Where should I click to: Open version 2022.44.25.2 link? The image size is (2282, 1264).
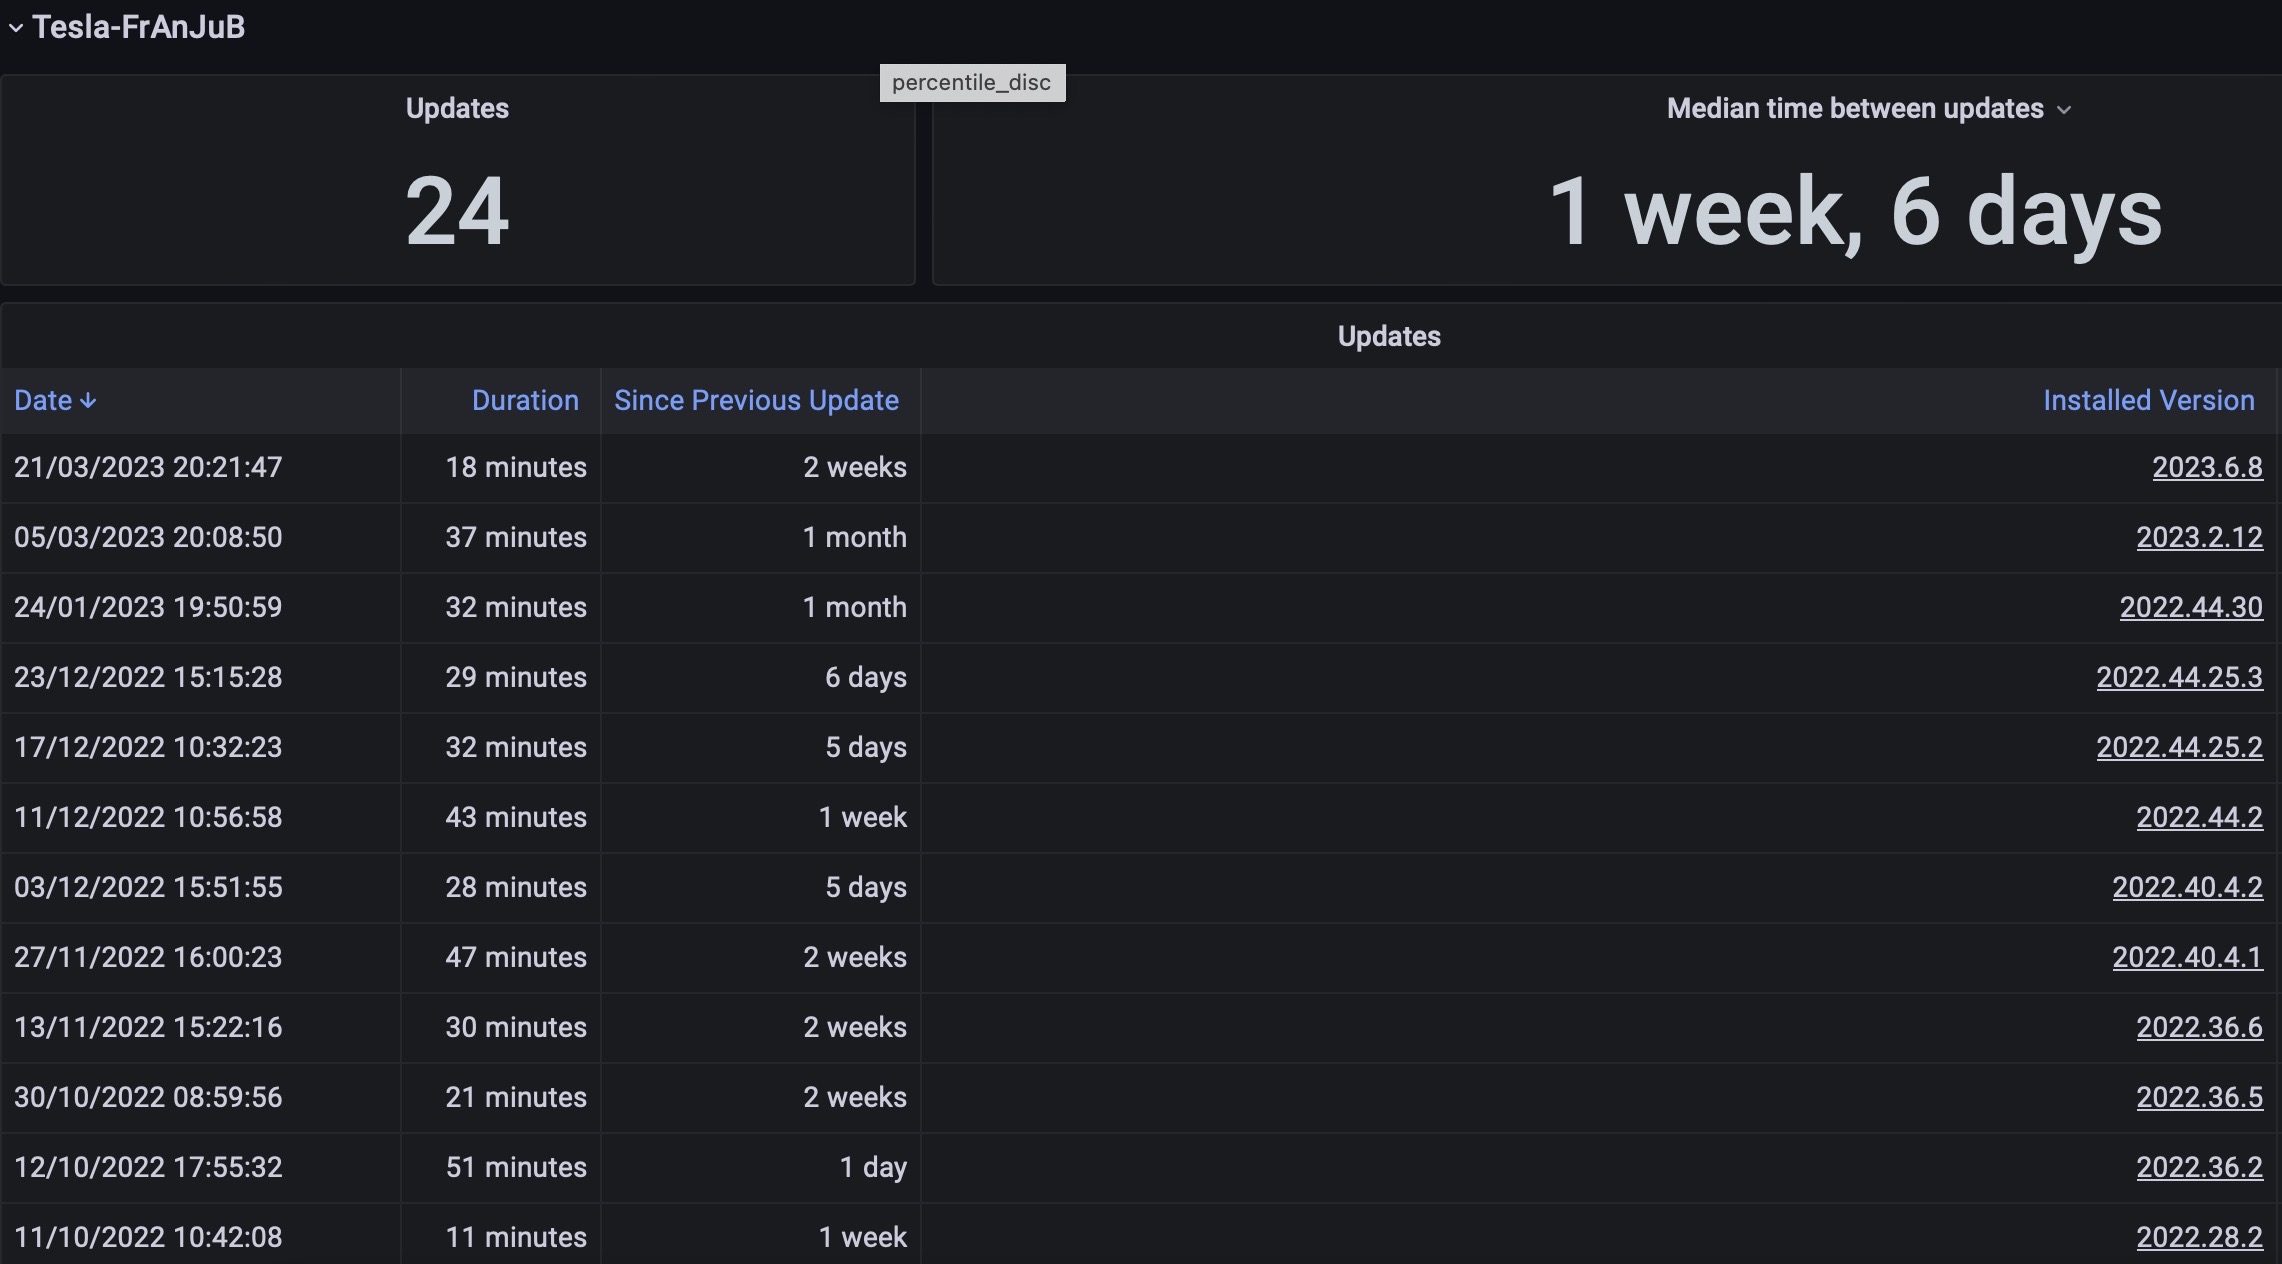pyautogui.click(x=2179, y=748)
